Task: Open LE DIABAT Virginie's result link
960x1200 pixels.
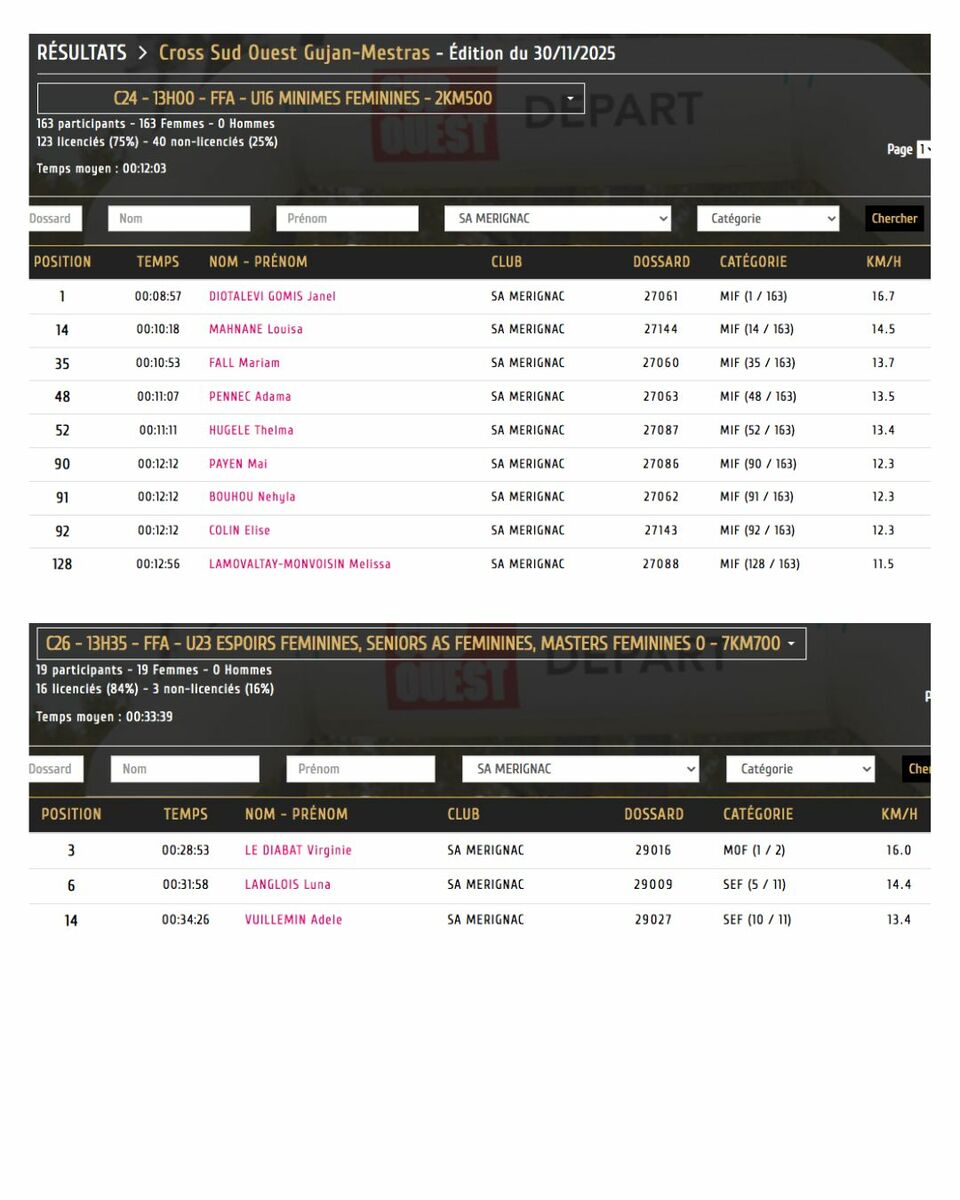Action: click(298, 851)
